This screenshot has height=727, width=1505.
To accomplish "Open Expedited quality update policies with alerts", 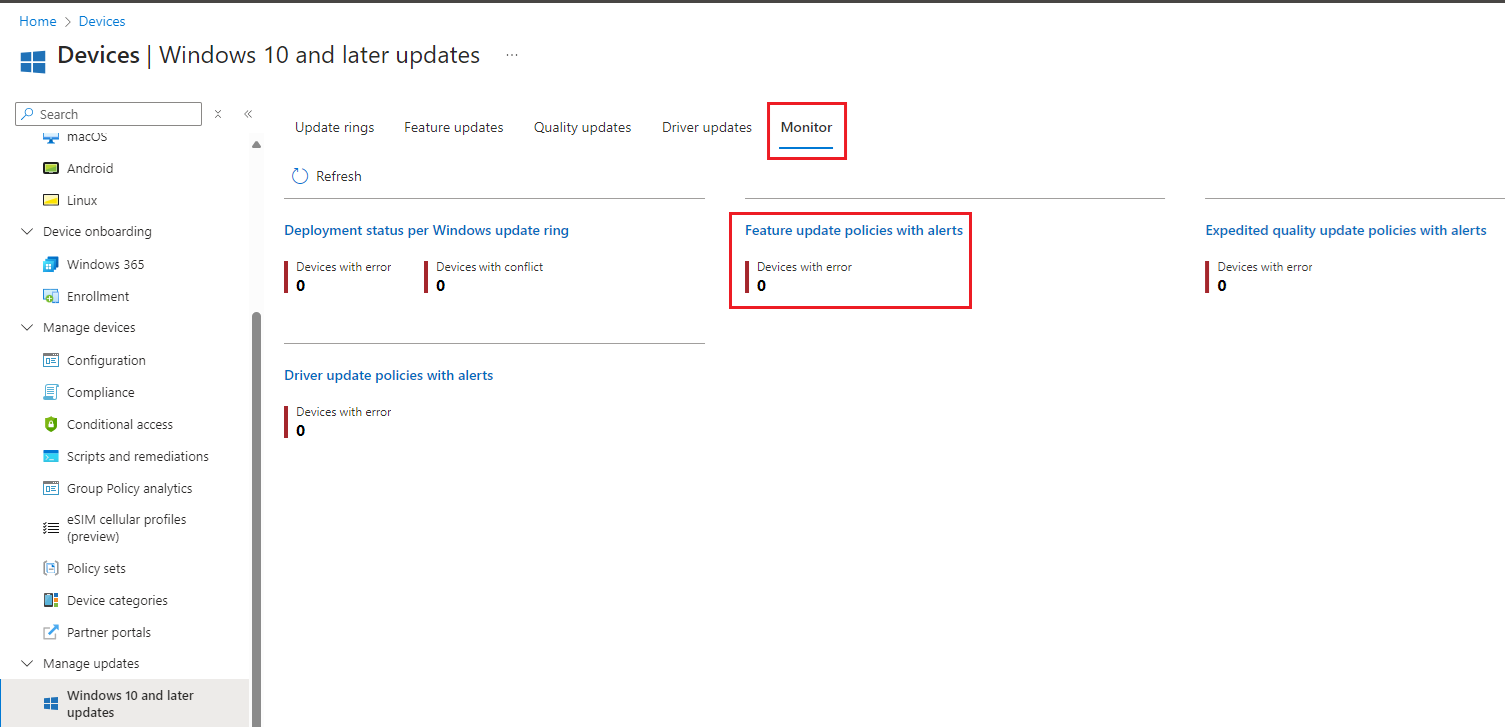I will [x=1346, y=230].
